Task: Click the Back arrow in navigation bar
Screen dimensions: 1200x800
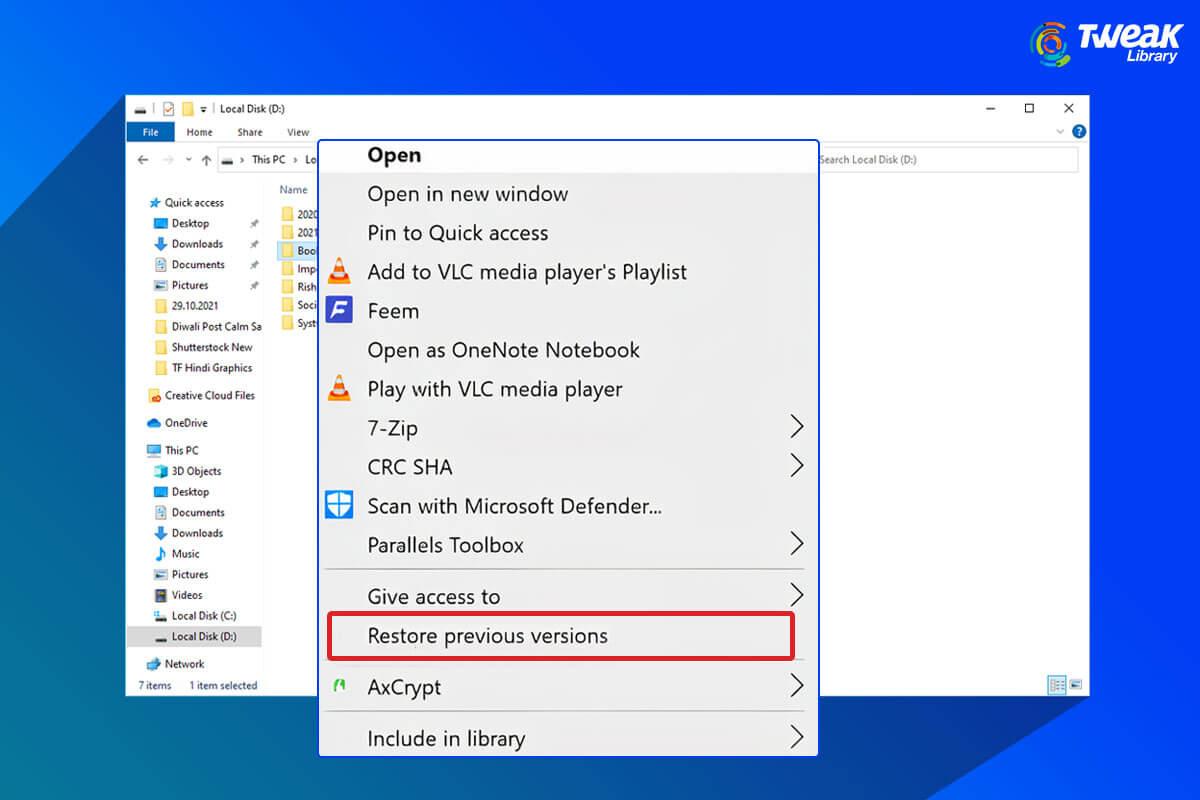Action: pos(143,160)
